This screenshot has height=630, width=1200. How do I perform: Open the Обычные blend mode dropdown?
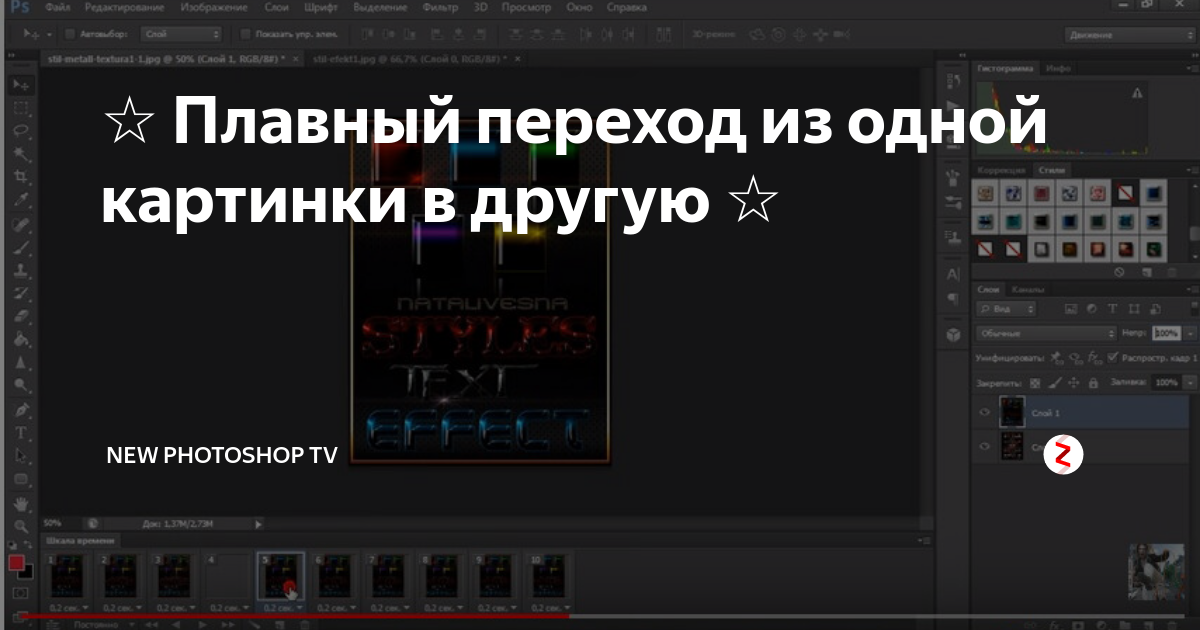1047,333
